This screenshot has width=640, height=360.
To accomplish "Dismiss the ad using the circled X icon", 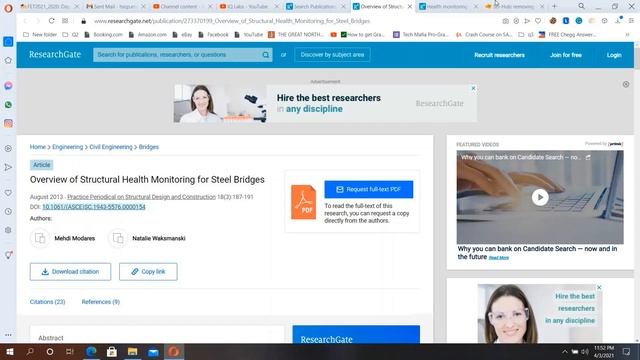I will coord(626,84).
